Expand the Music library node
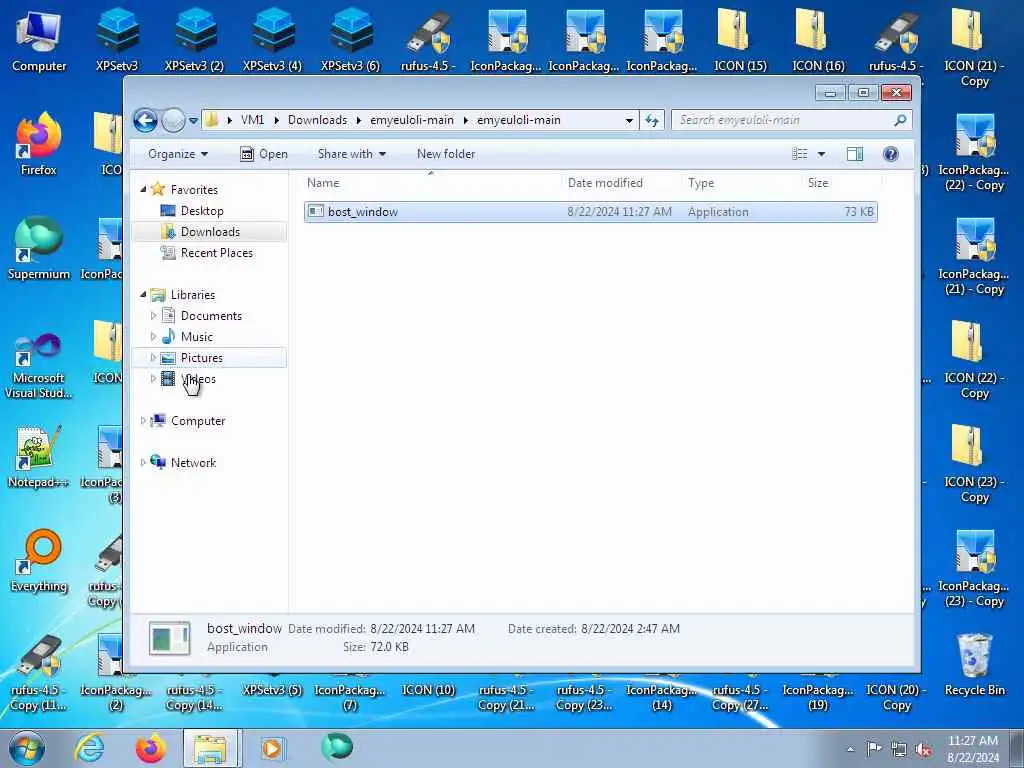The image size is (1024, 768). 153,336
